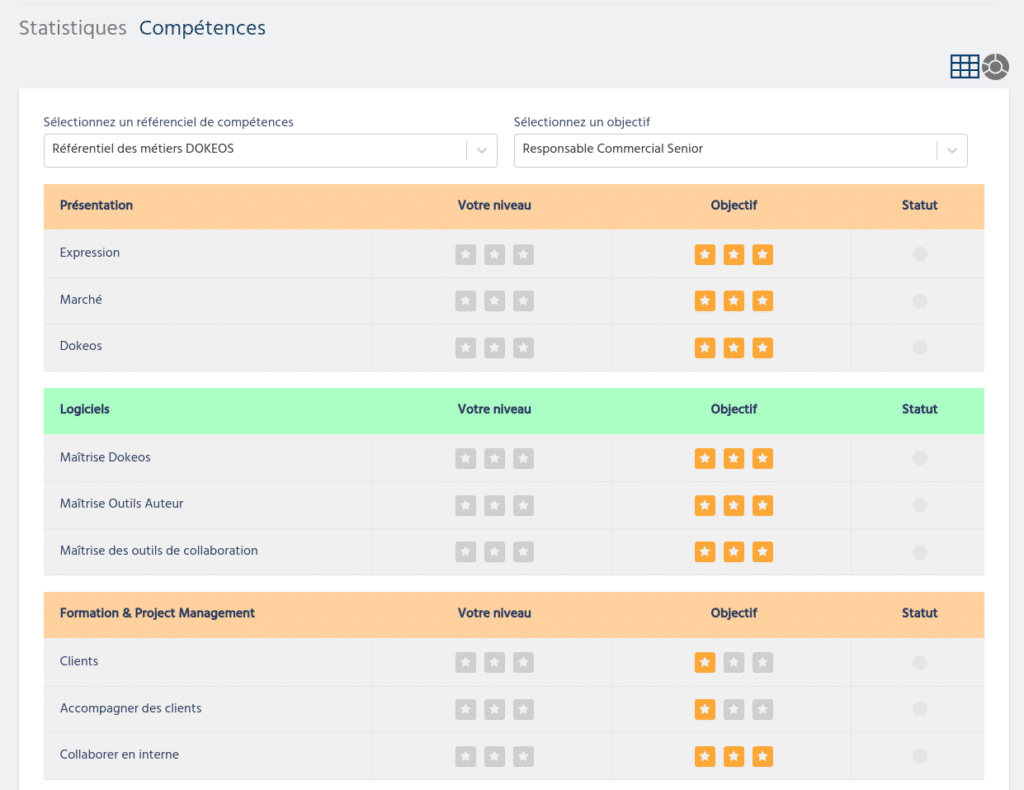This screenshot has width=1024, height=790.
Task: Toggle the Expression status indicator
Action: coord(920,254)
